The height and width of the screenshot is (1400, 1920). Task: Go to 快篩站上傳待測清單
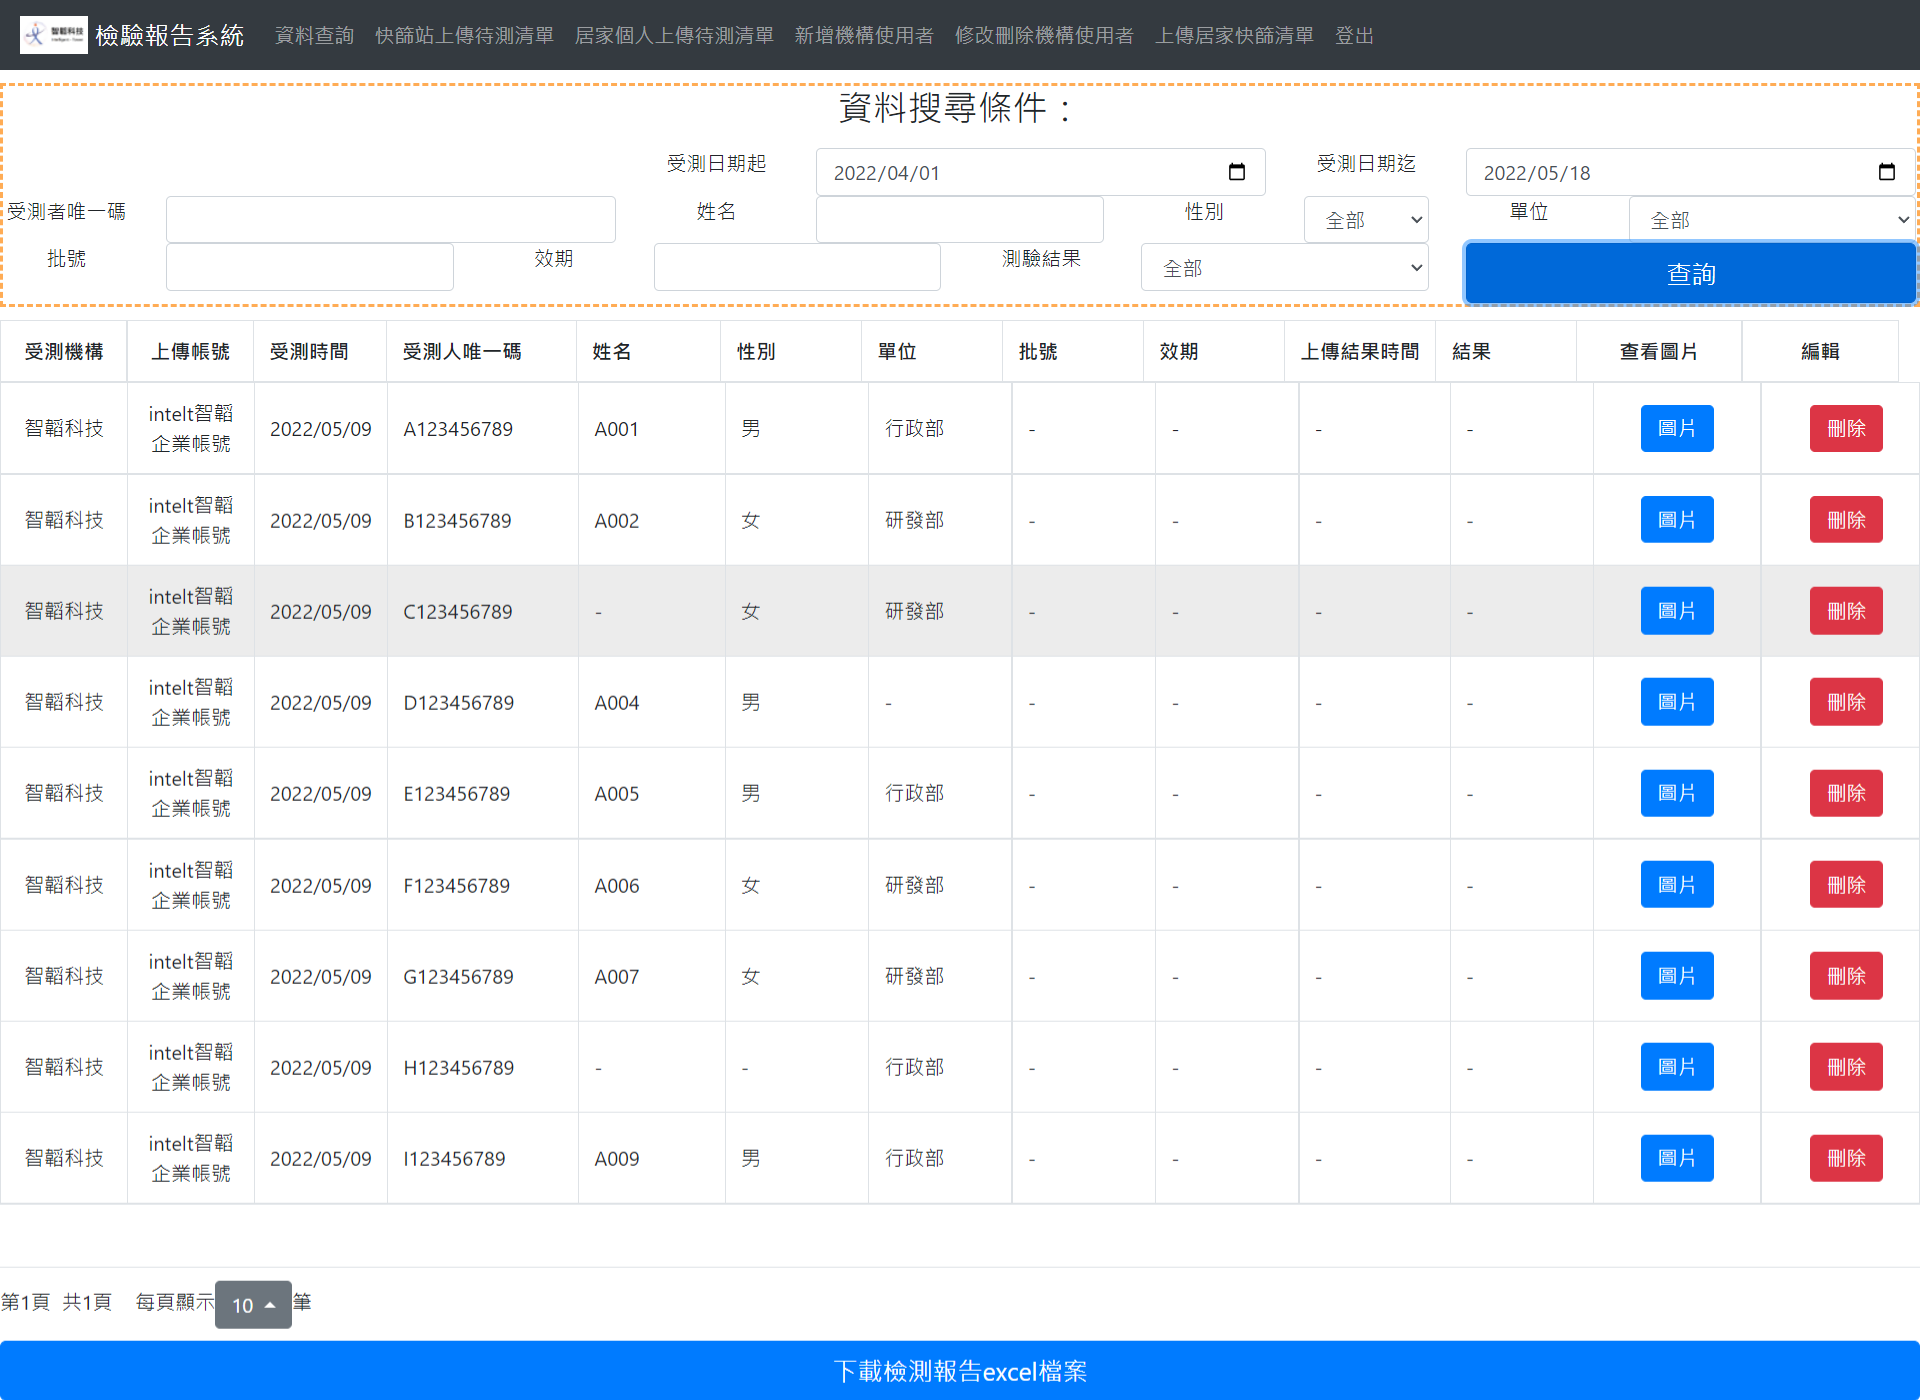coord(465,35)
